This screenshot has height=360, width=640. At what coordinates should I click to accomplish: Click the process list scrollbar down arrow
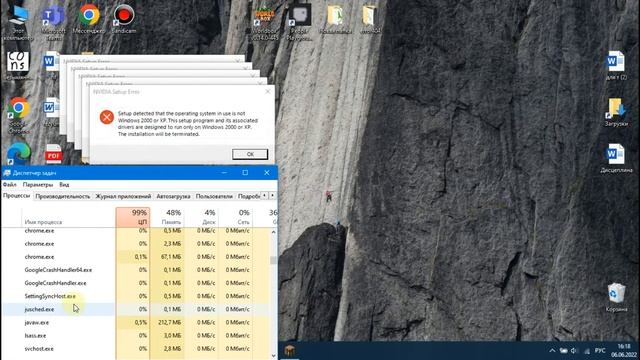point(273,356)
